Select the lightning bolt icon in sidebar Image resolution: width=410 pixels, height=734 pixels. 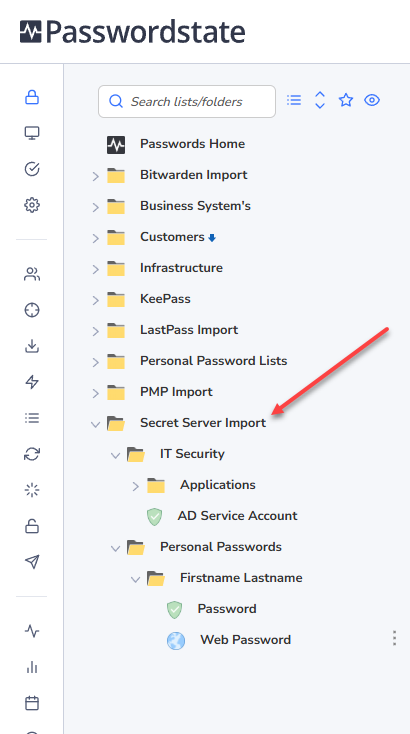tap(32, 382)
